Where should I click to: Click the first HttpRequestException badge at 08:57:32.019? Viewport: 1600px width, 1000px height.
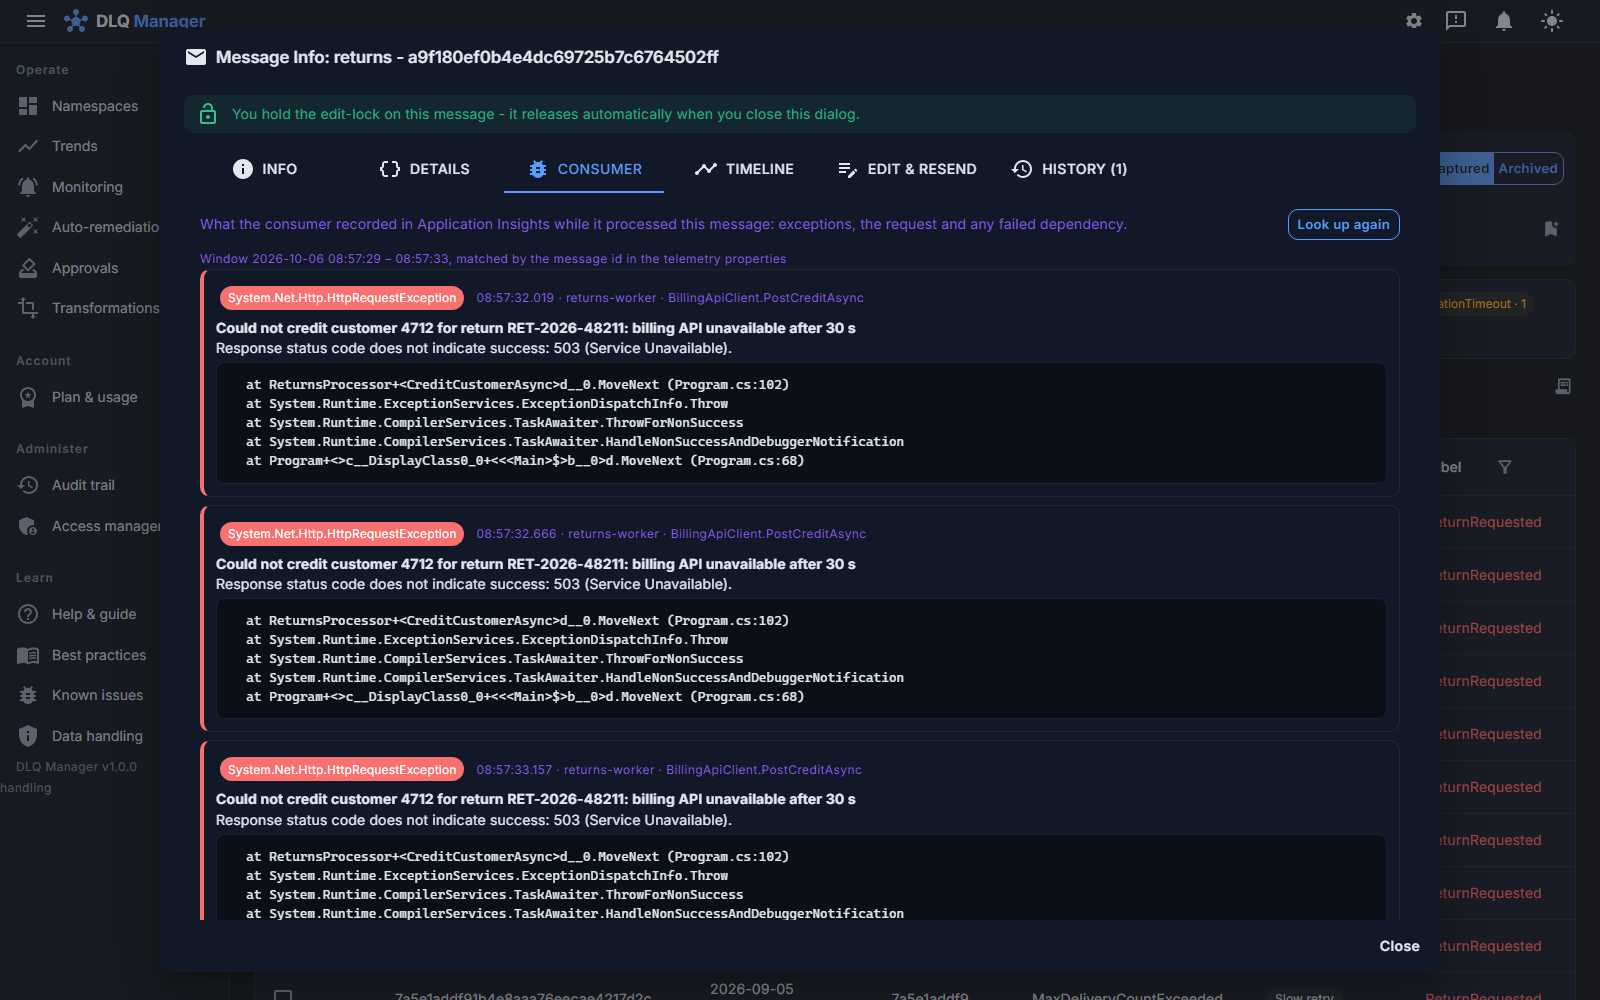click(x=342, y=298)
